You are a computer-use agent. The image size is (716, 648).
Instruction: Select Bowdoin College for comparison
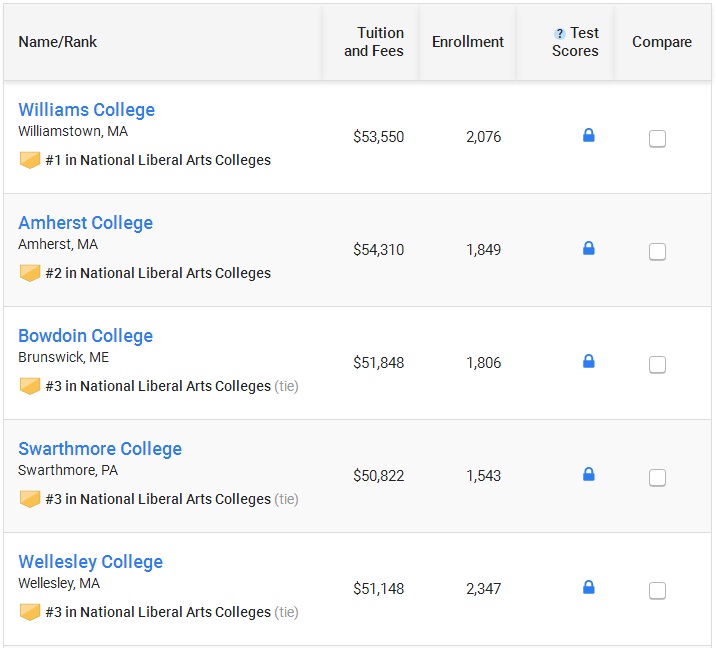tap(657, 364)
